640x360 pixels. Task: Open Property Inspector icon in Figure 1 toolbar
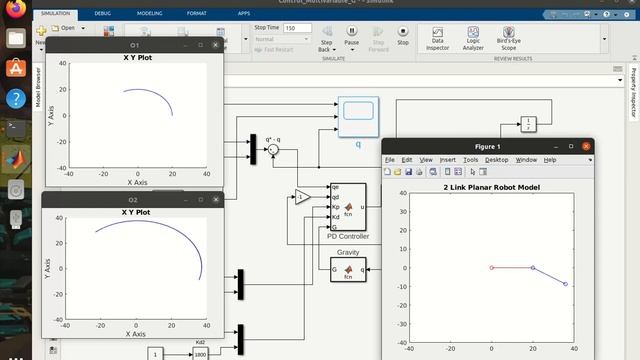tap(483, 172)
